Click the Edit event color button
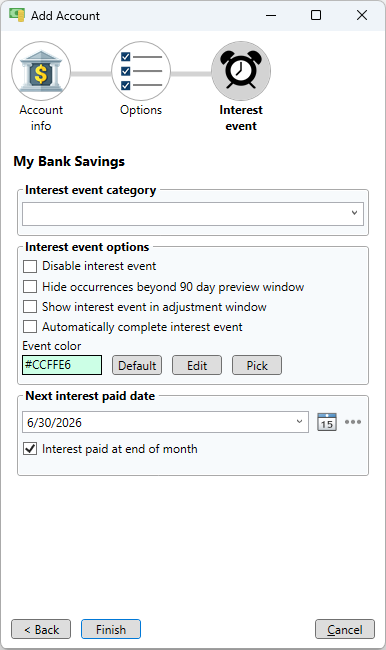386x650 pixels. (197, 365)
